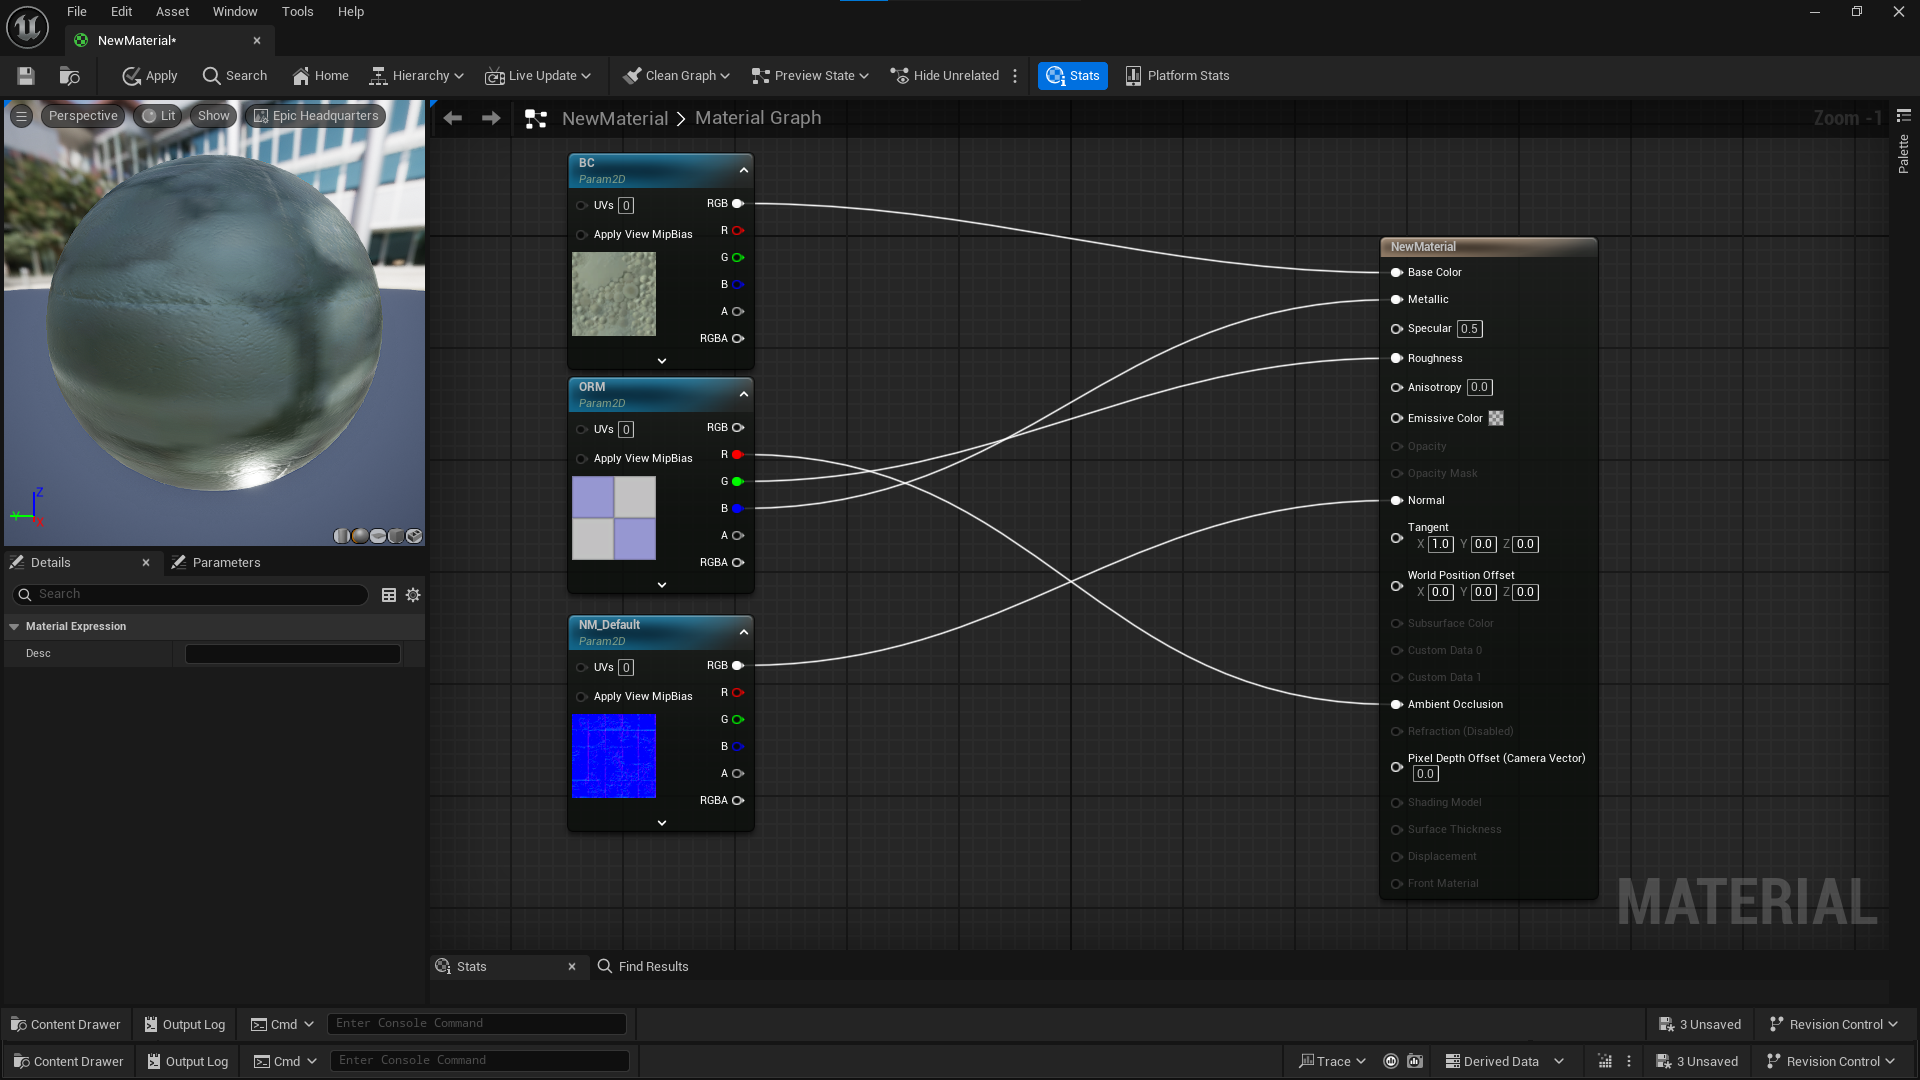Save the material with the floppy disk icon
Screen dimensions: 1920x1080
tap(26, 76)
